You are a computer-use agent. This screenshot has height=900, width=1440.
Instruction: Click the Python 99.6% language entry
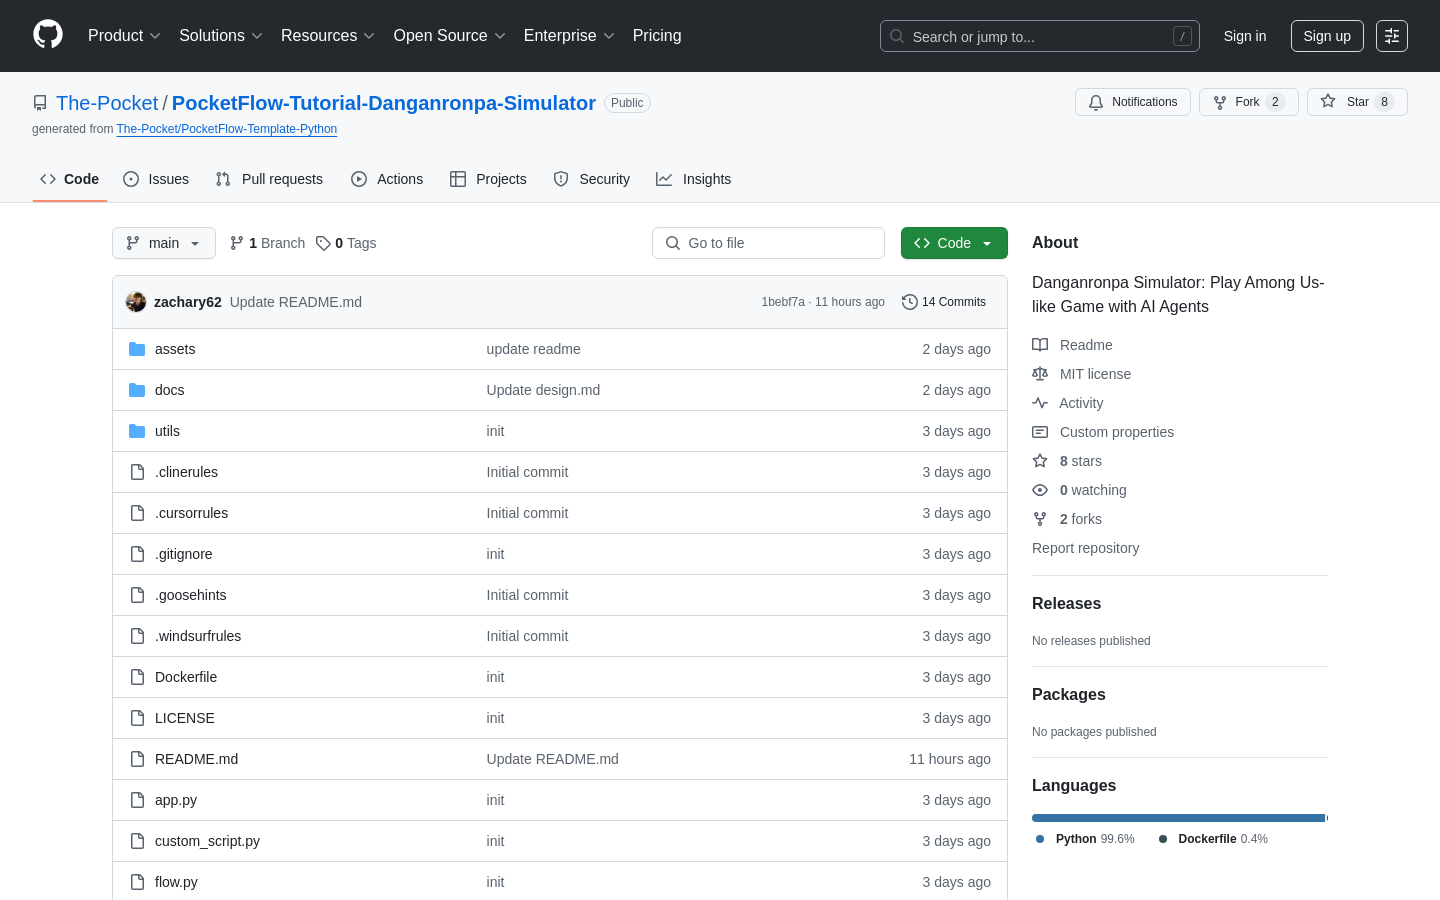click(1085, 839)
